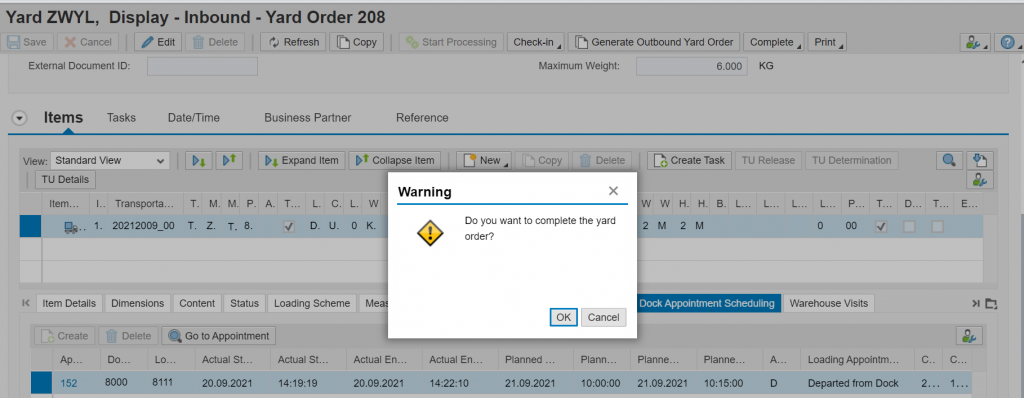
Task: Open the Loading Scheme tab
Action: click(313, 303)
